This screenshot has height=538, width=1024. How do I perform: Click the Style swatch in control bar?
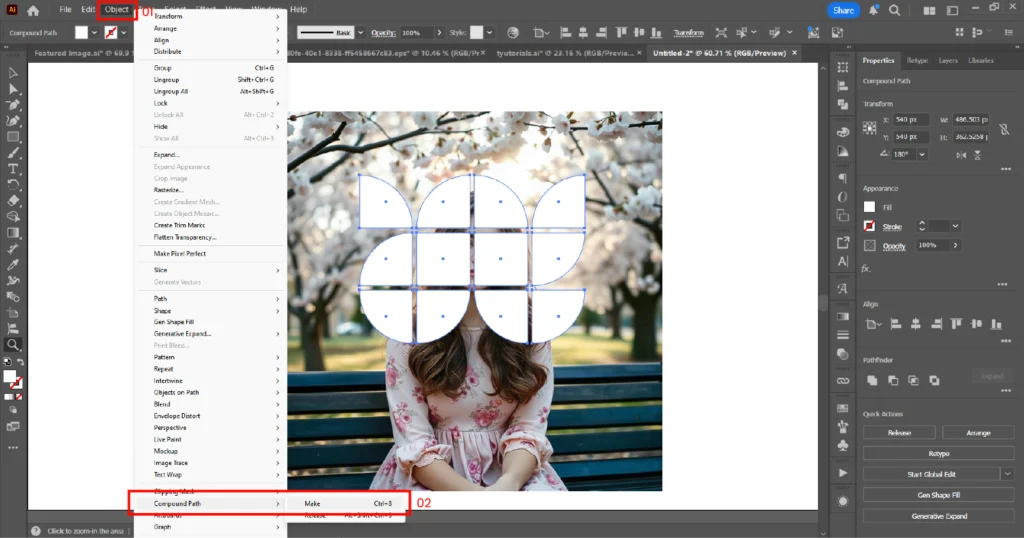click(x=477, y=33)
